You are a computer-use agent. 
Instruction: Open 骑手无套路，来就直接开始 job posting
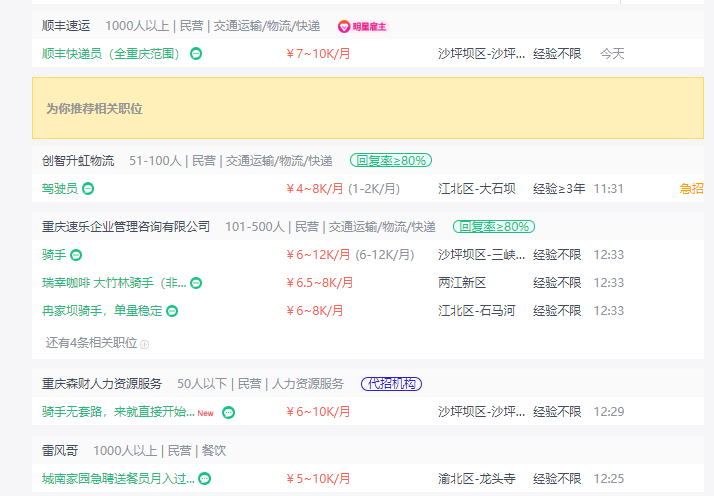(x=118, y=412)
